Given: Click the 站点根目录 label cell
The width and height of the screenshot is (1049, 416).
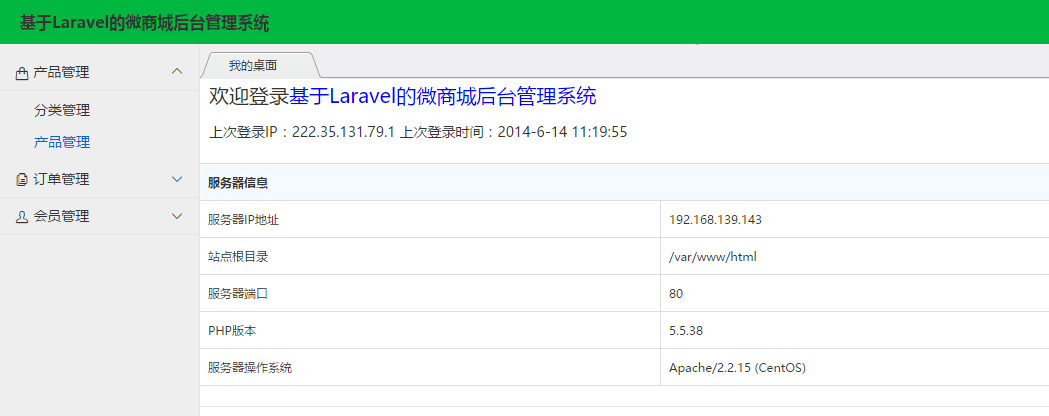Looking at the screenshot, I should pos(430,256).
